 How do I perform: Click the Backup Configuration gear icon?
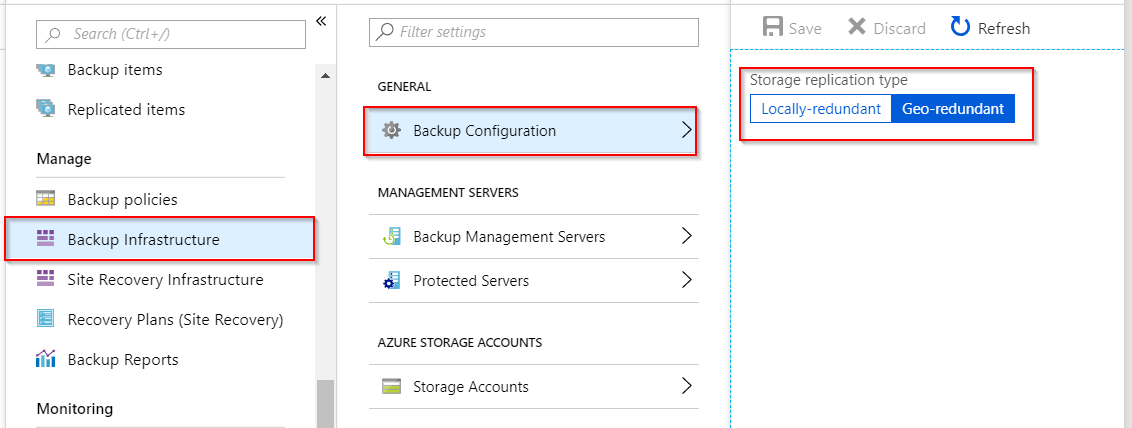point(391,131)
